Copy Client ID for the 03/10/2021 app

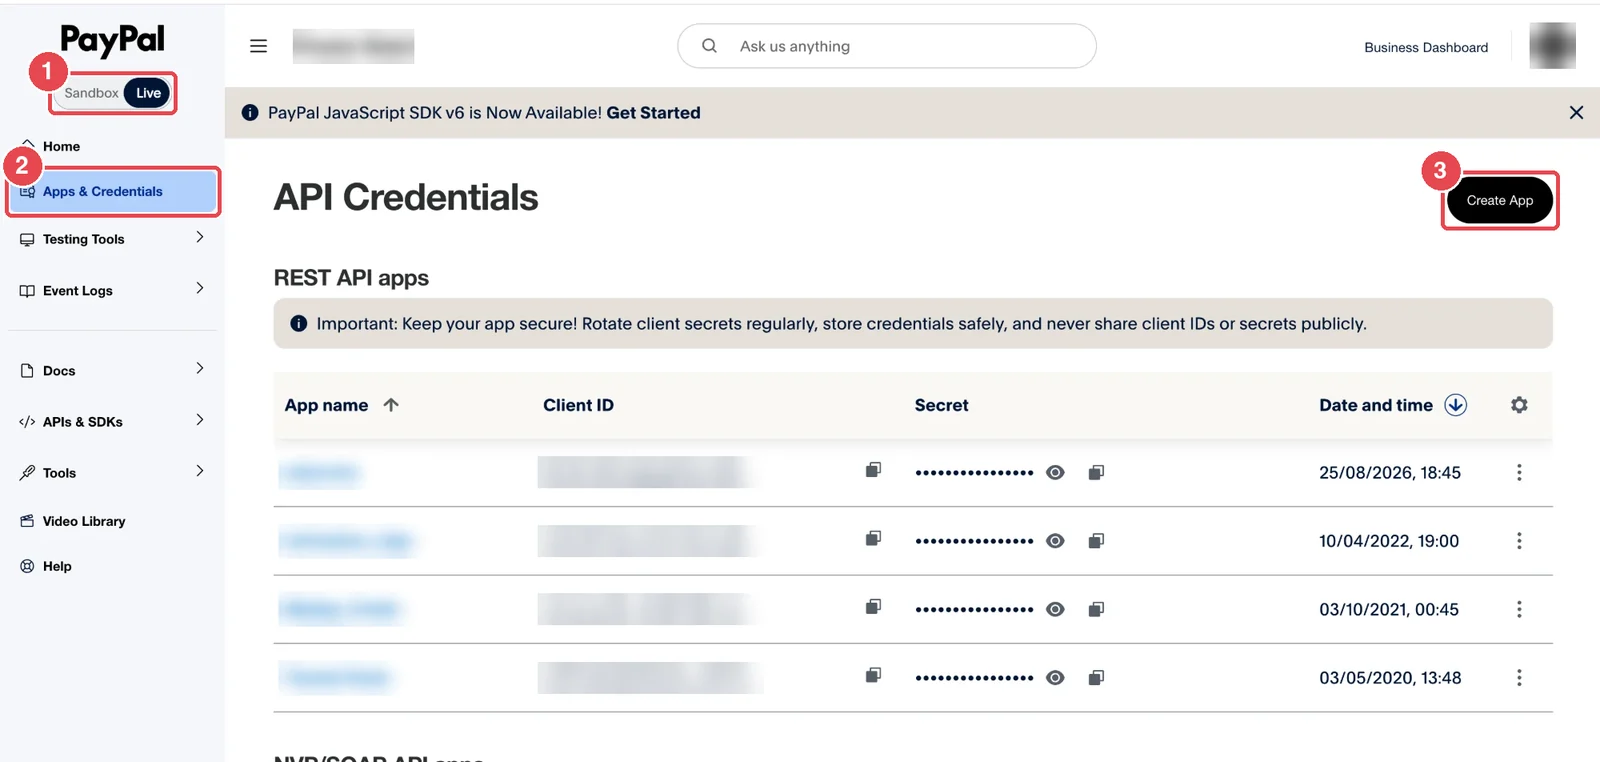pyautogui.click(x=873, y=607)
